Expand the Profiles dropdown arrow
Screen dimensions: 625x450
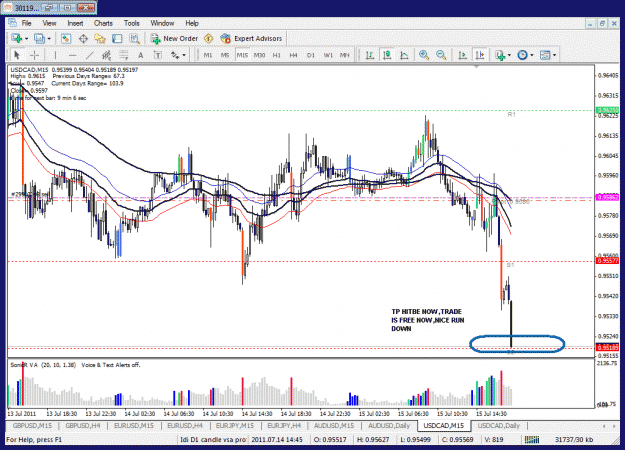coord(49,39)
